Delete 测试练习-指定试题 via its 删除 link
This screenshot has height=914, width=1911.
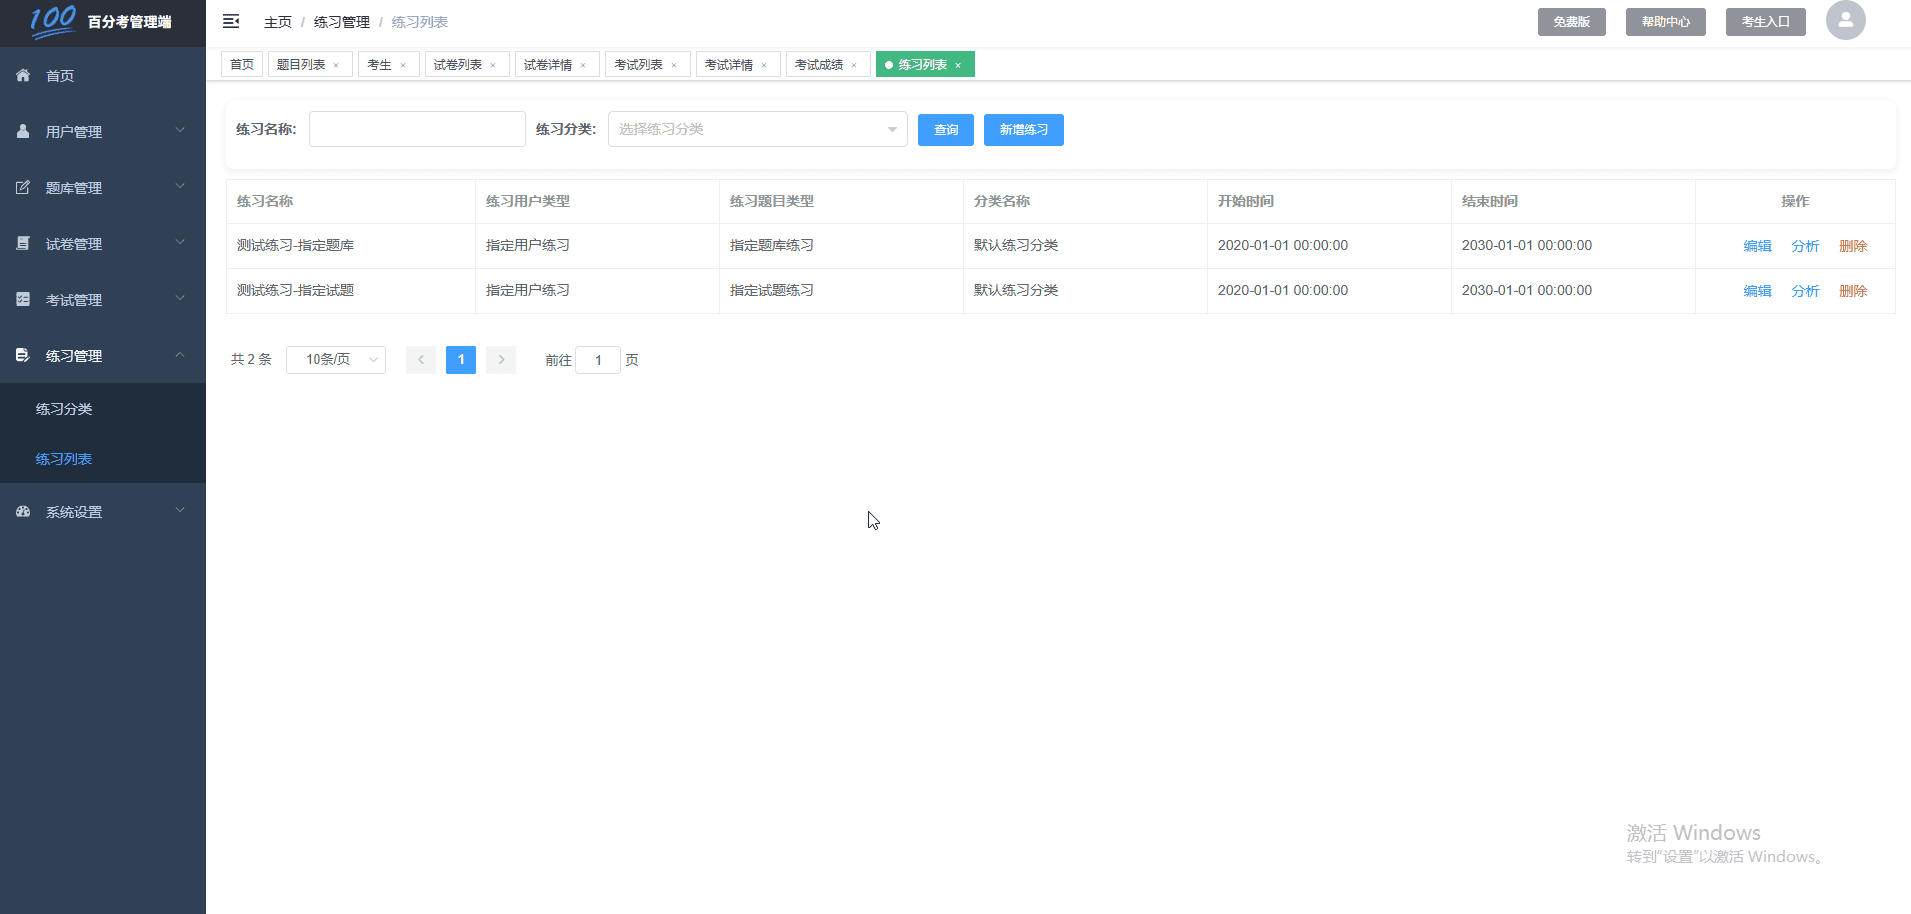tap(1853, 290)
